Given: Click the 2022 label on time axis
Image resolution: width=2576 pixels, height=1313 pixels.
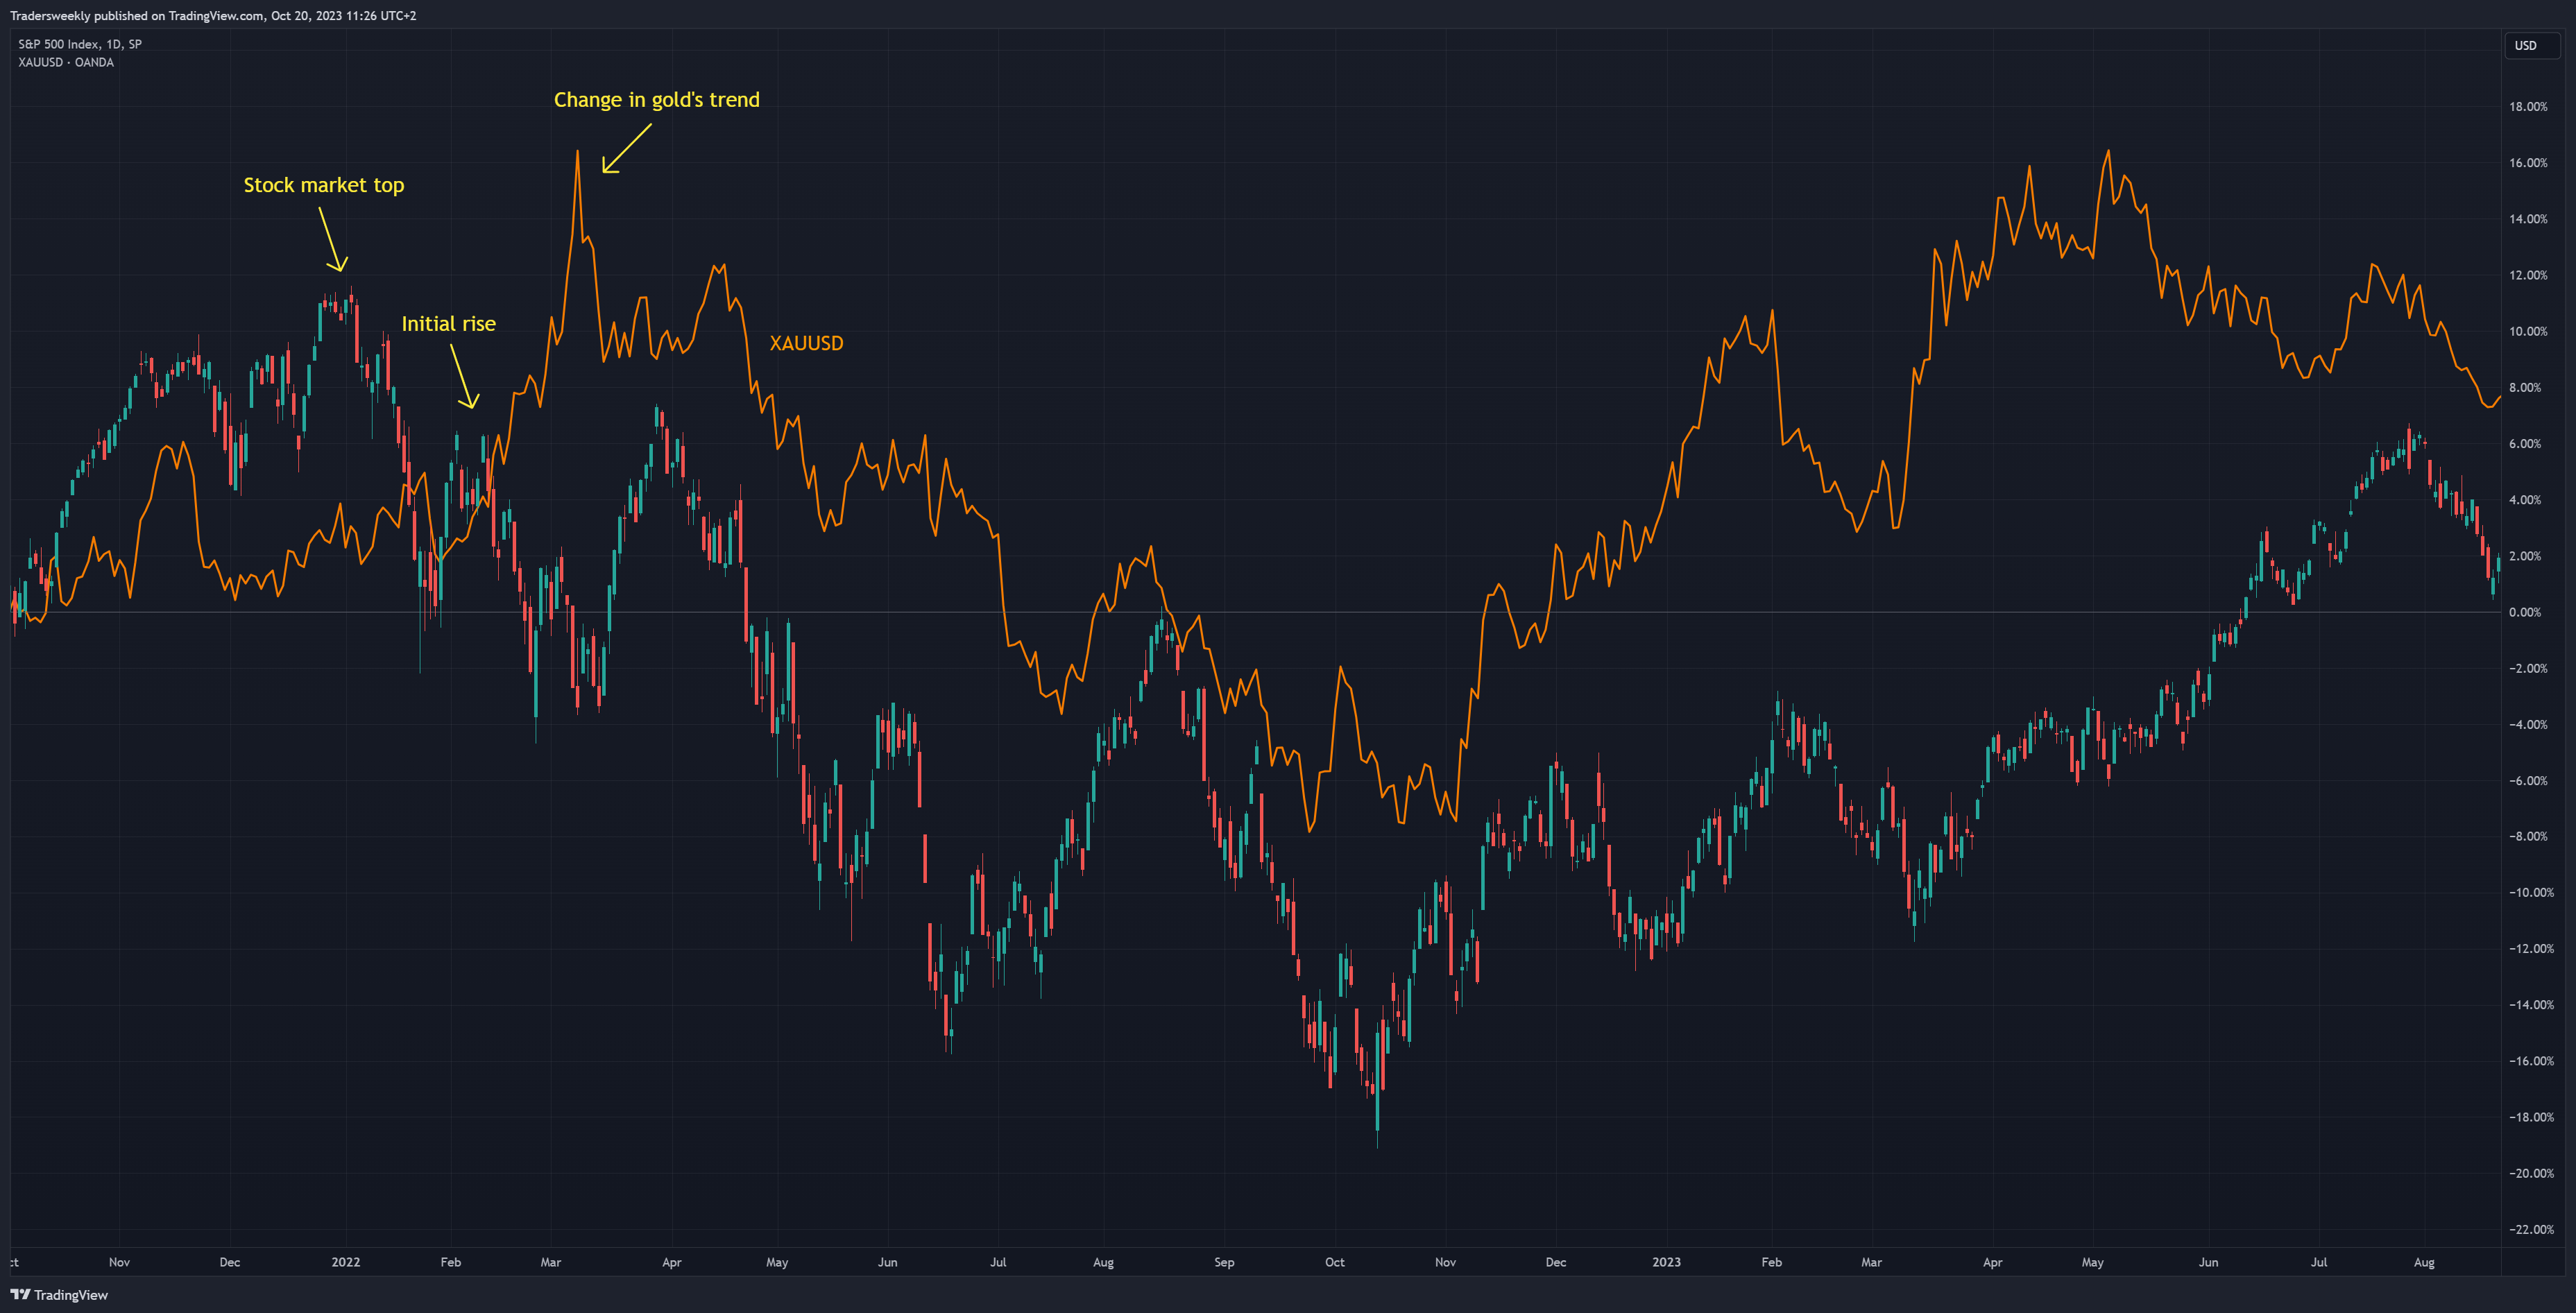Looking at the screenshot, I should tap(346, 1262).
